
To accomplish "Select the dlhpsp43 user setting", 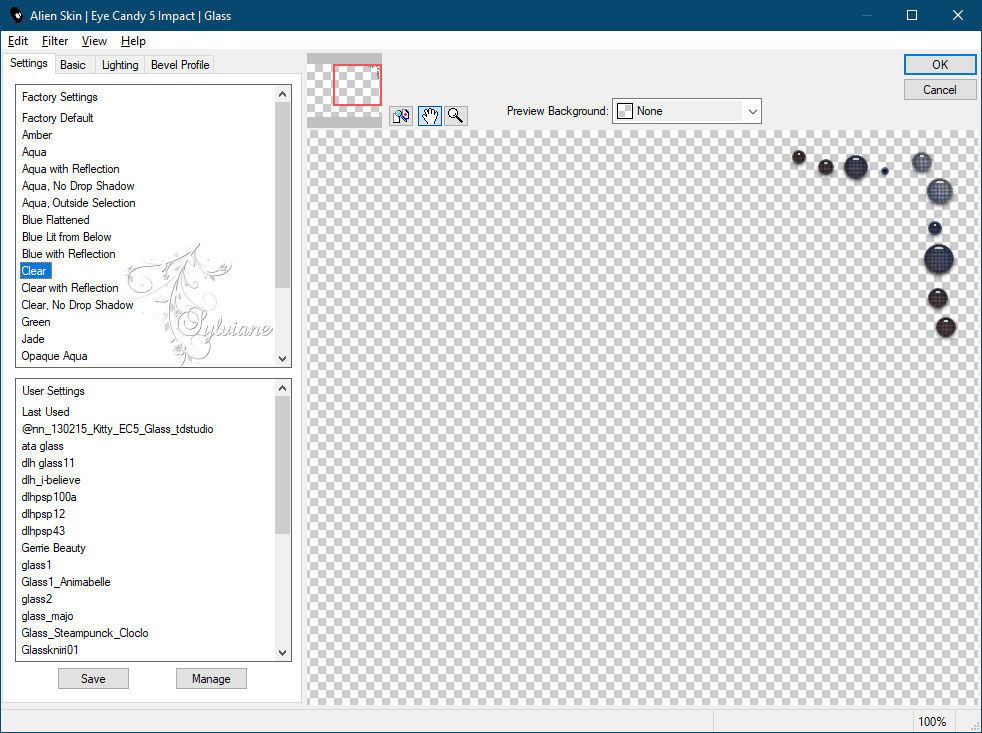I will point(43,530).
